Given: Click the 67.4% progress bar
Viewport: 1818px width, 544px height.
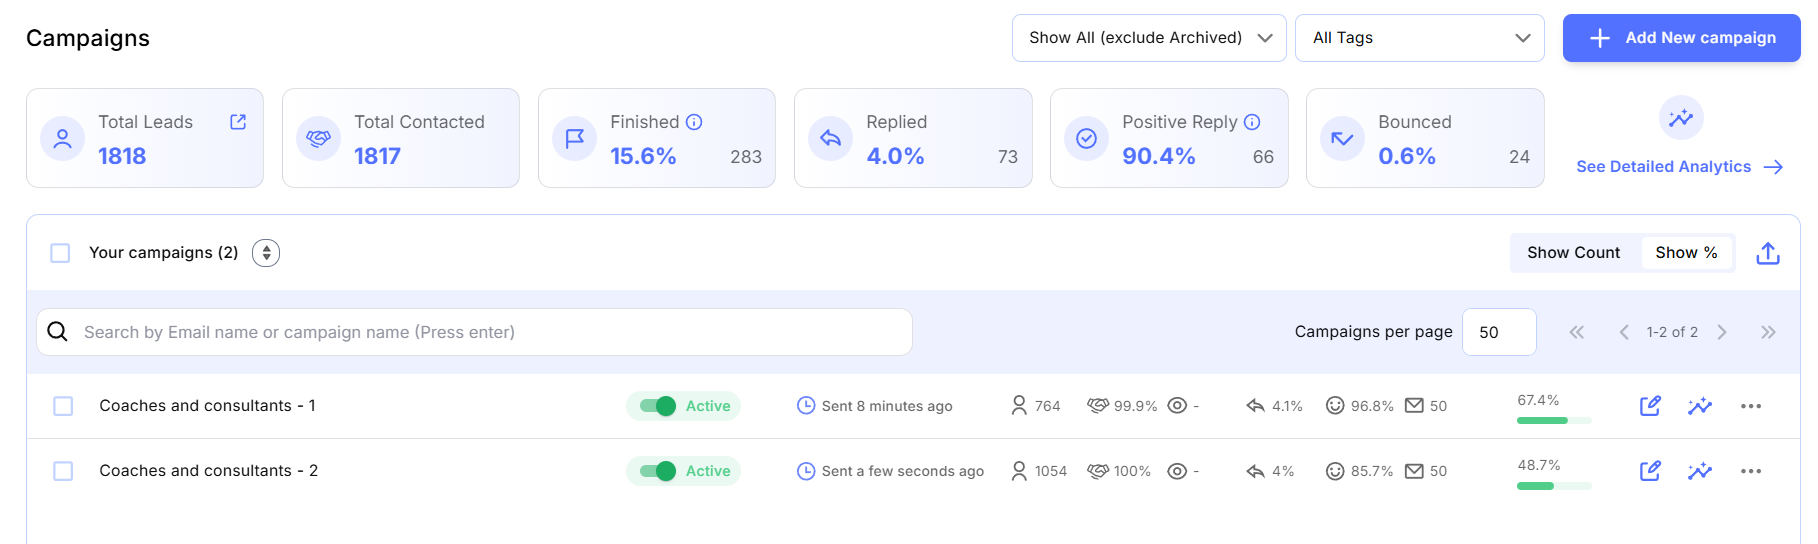Looking at the screenshot, I should point(1554,420).
